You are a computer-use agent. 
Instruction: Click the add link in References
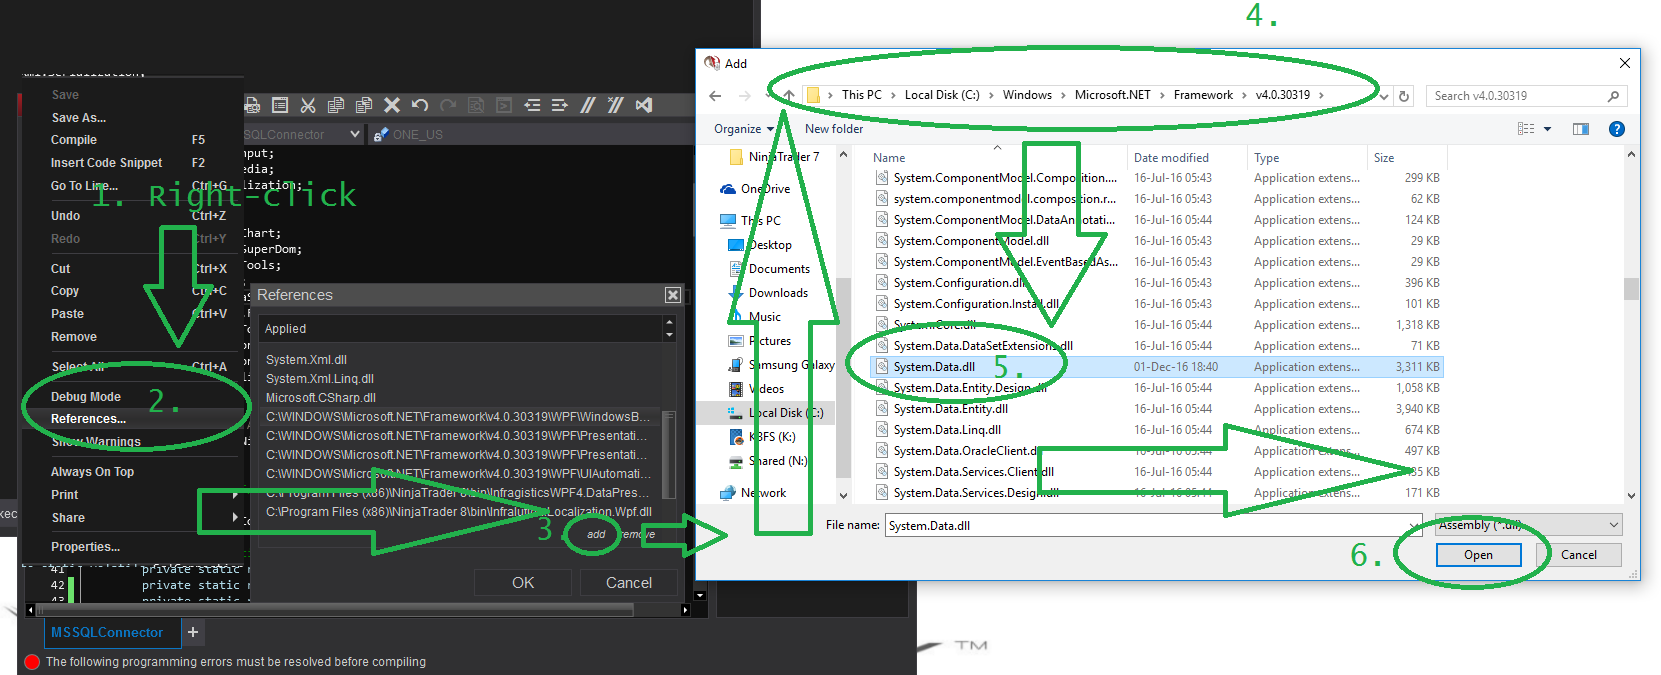click(x=596, y=534)
